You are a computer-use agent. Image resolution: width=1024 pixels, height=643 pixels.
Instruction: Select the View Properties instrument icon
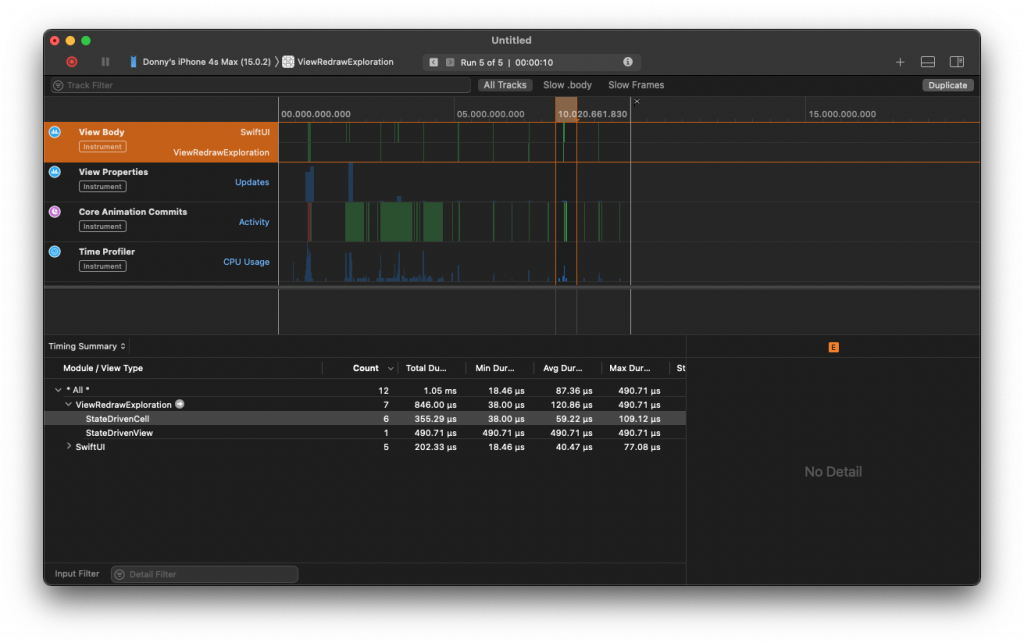tap(55, 172)
